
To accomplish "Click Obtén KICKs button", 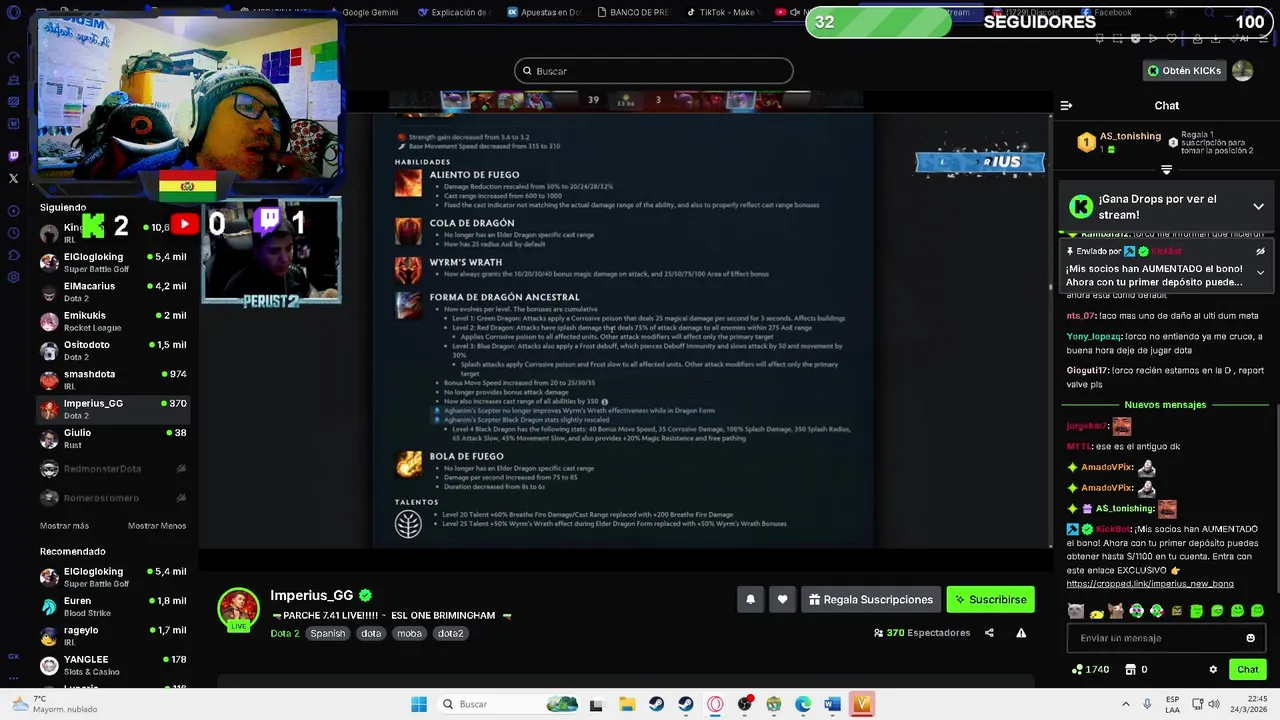I will 1184,70.
